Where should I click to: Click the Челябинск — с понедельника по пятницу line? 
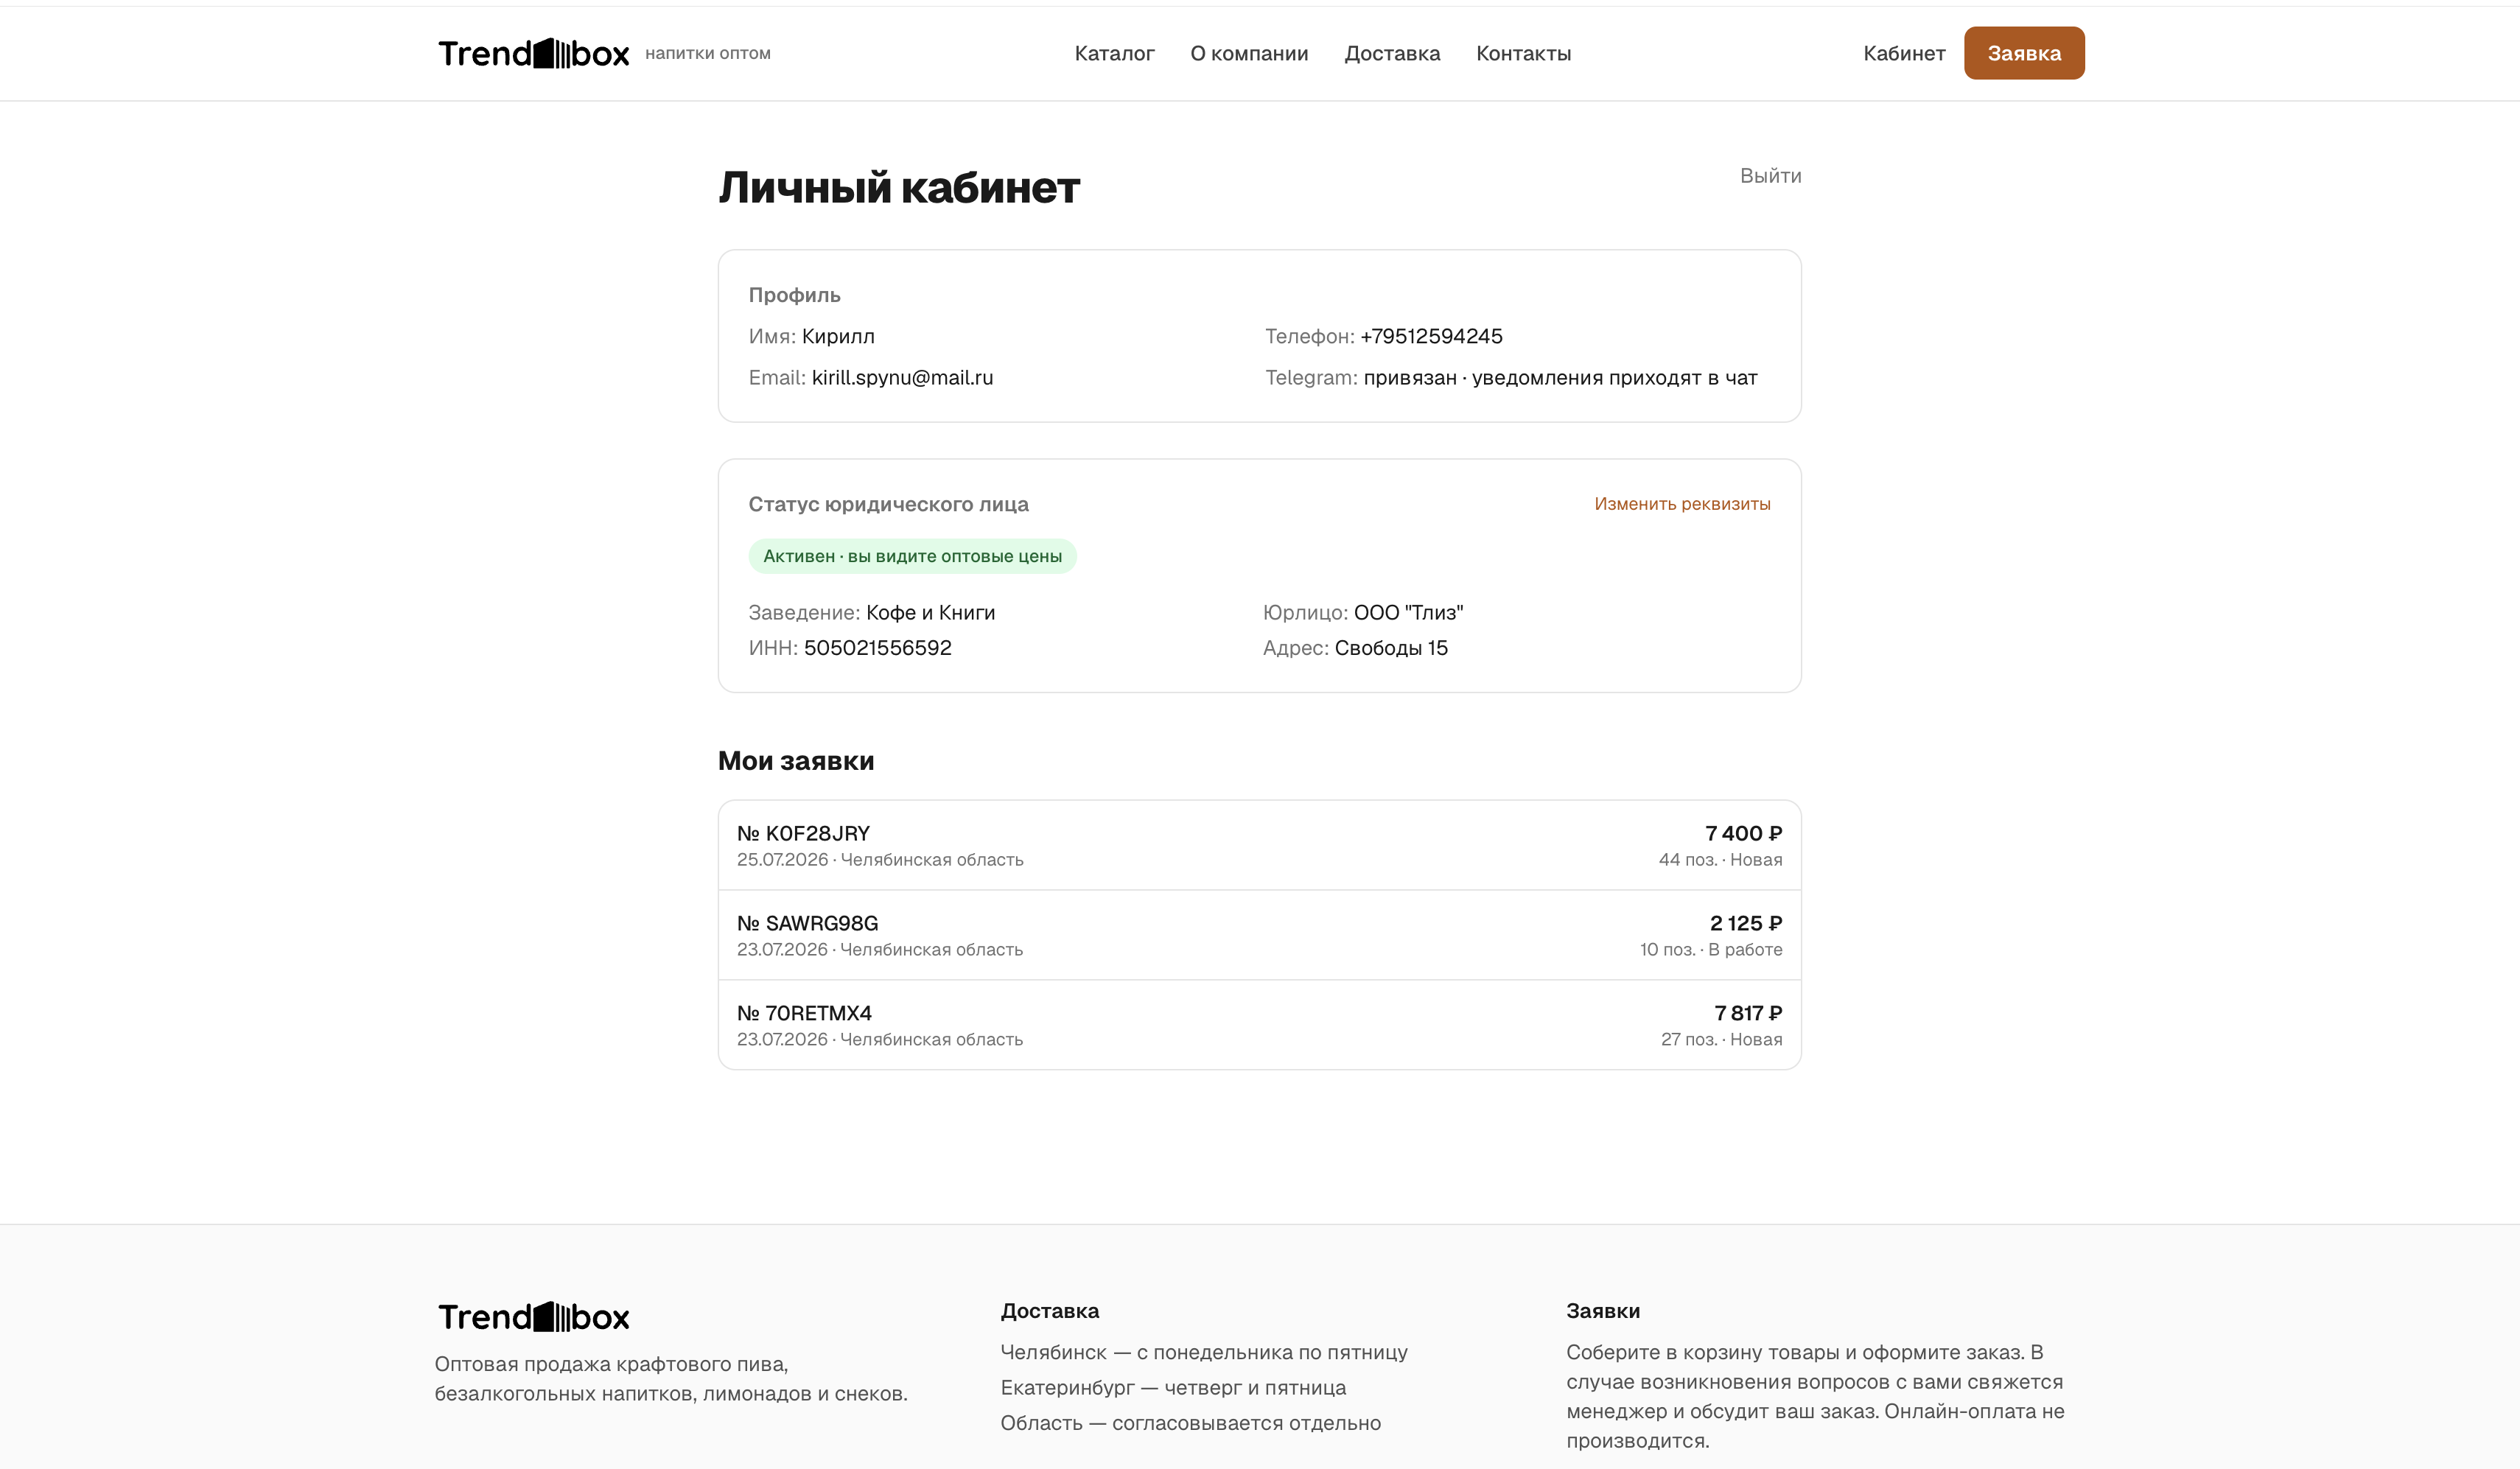point(1204,1352)
